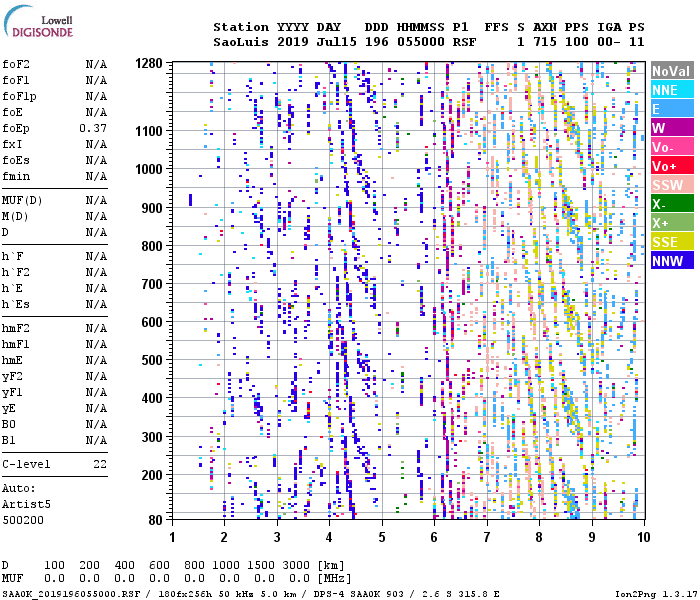Viewport: 700px width, 600px height.
Task: Select the NoVal legend swatch
Action: (x=672, y=71)
